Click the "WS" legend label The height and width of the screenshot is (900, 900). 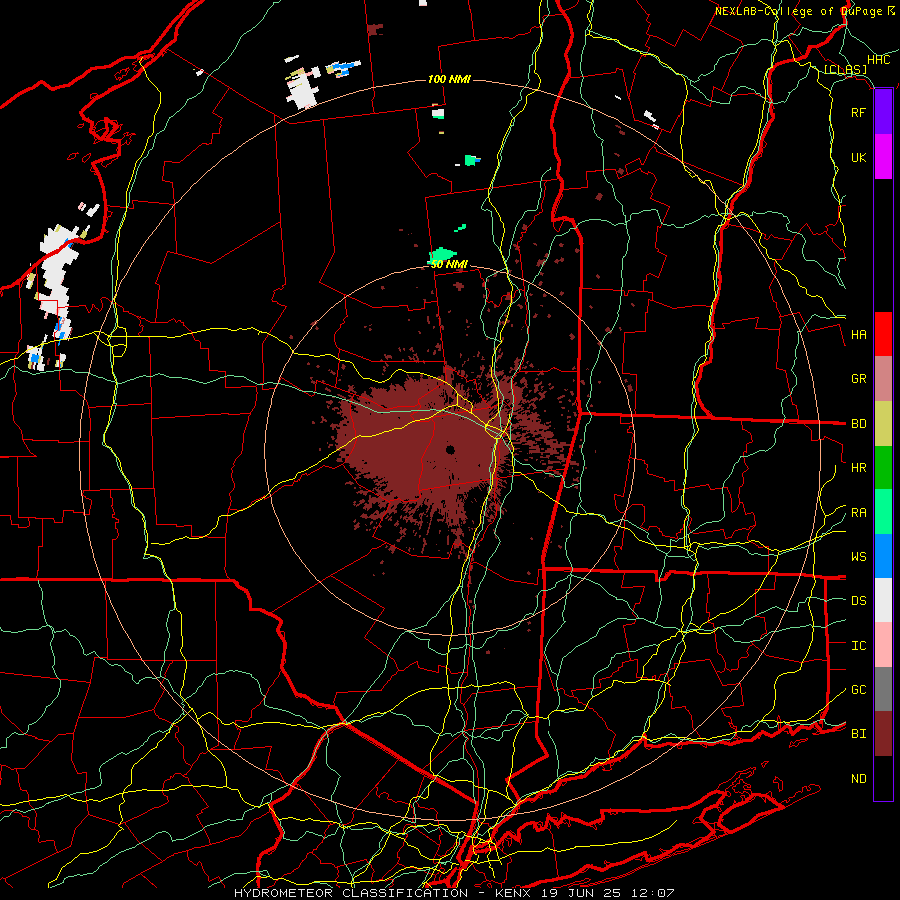tap(858, 557)
